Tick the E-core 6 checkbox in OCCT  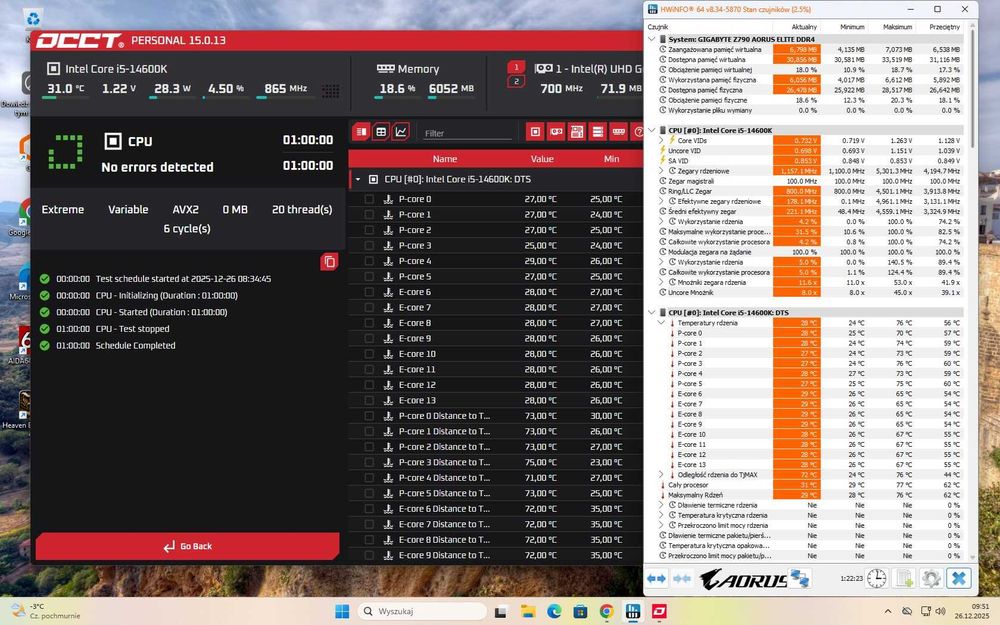click(369, 291)
